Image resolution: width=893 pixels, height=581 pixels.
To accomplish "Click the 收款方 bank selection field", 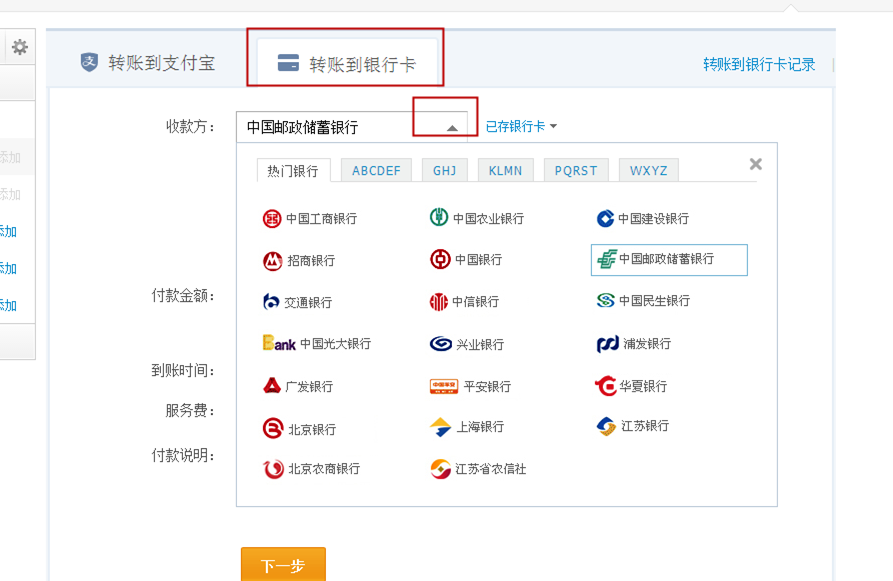I will (352, 126).
